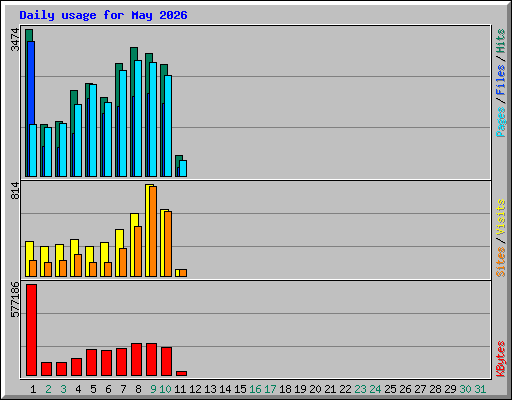Viewport: 512px width, 400px height.
Task: Click the Hits legend label
Action: point(500,41)
